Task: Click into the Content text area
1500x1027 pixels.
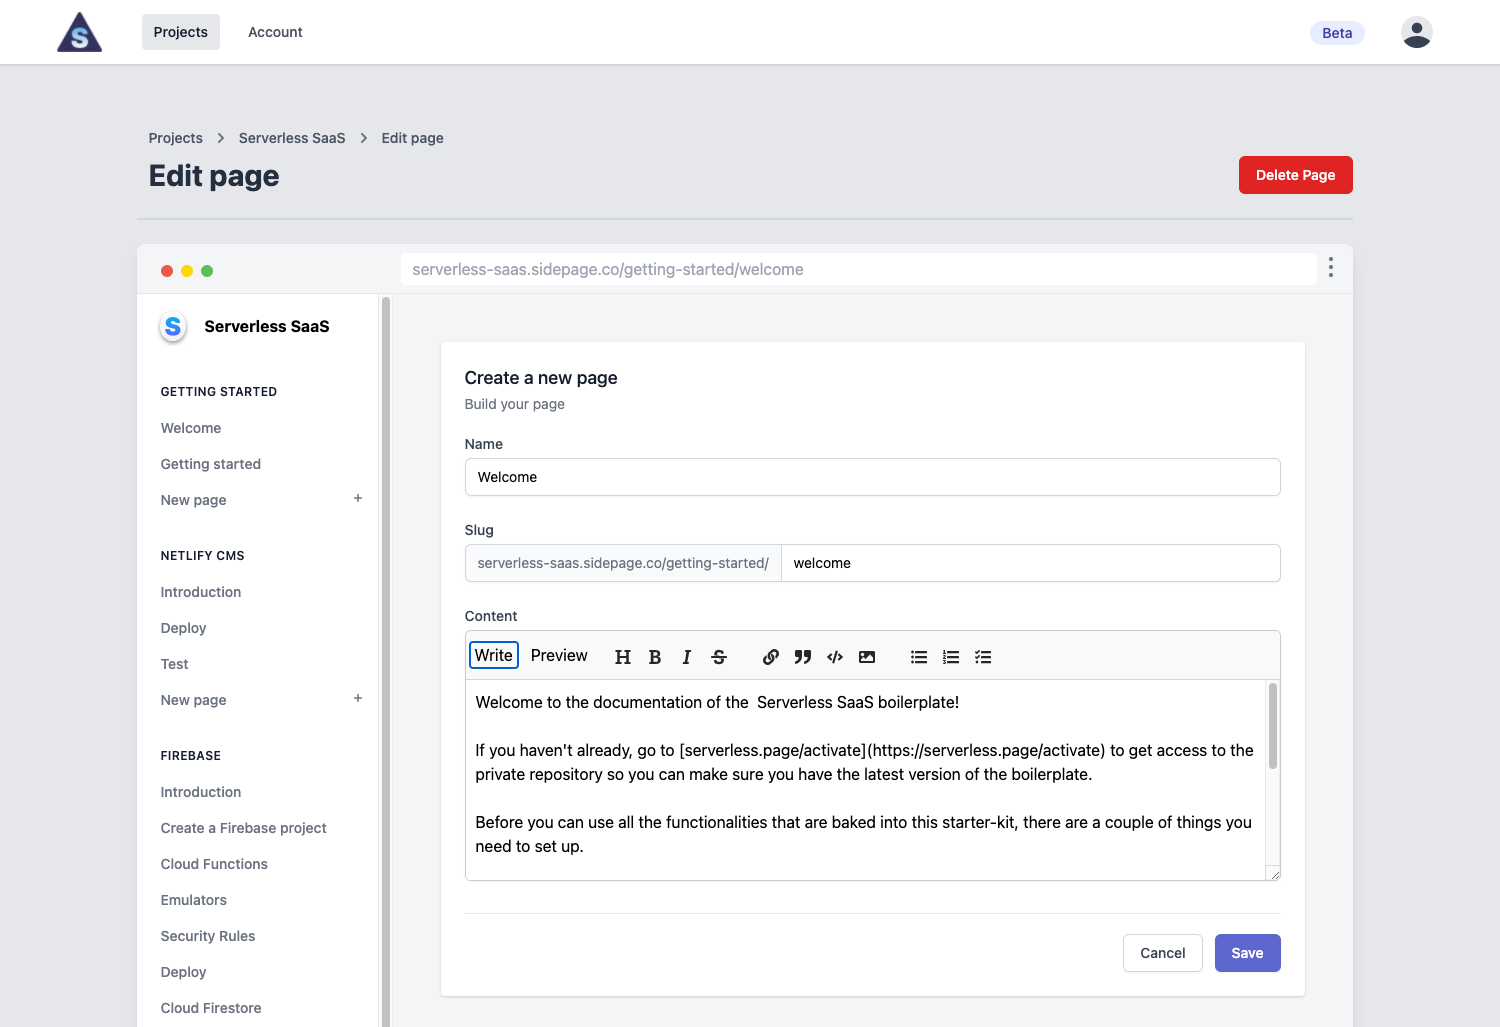Action: coord(865,780)
